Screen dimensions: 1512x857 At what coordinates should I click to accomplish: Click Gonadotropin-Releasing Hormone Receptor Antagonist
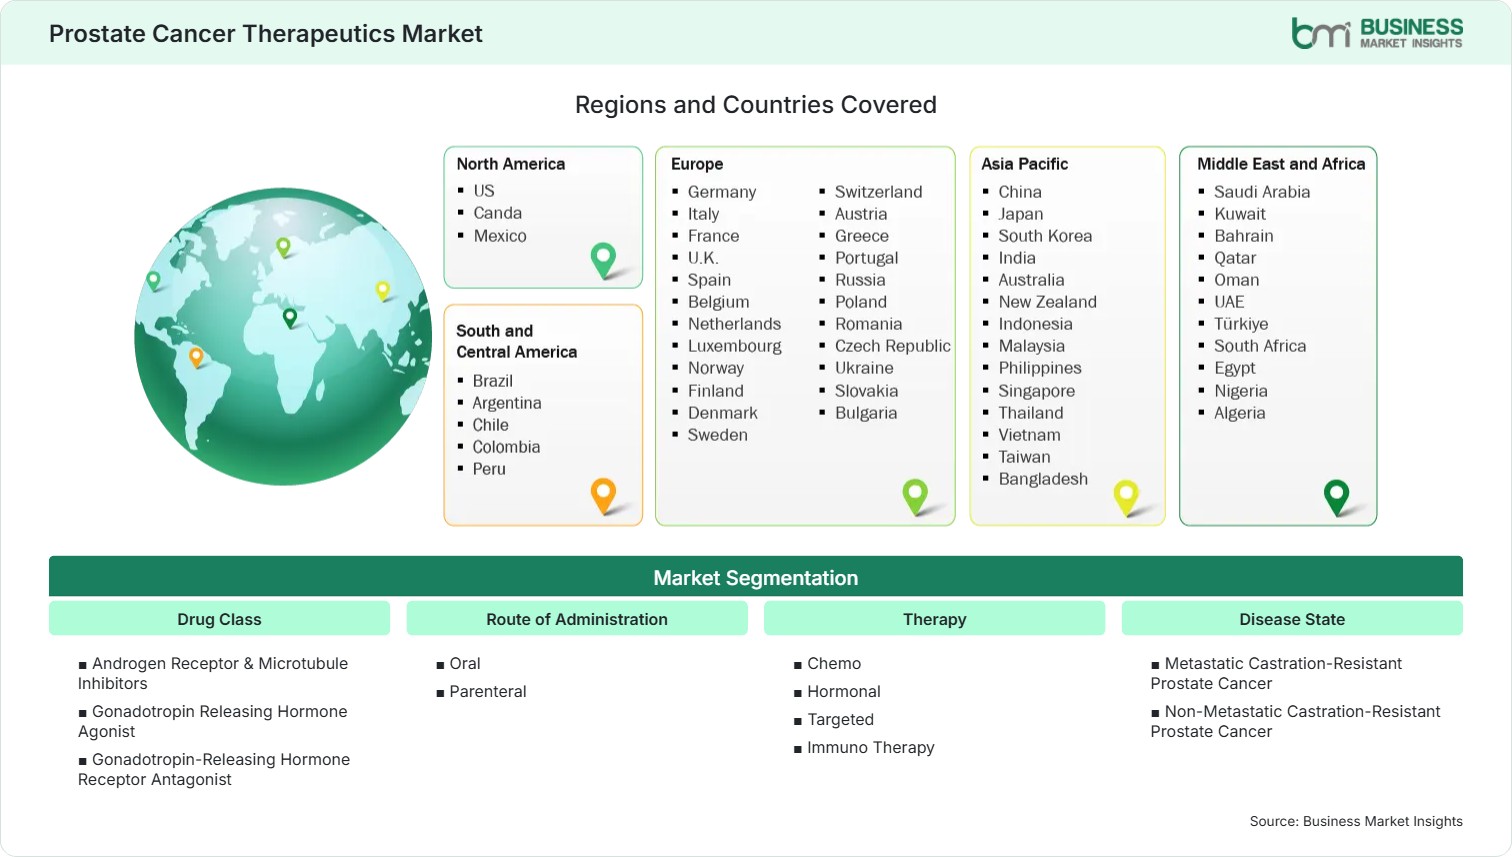(x=214, y=769)
